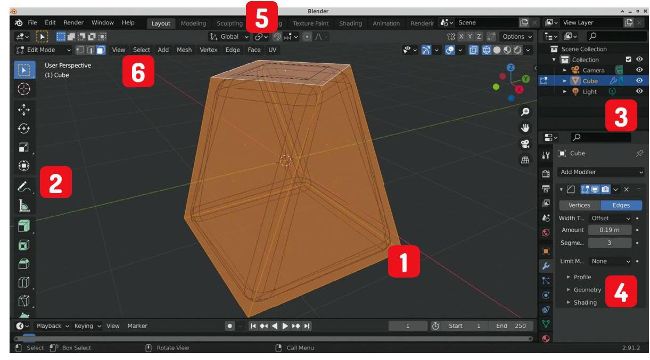Activate the Cursor tool

coord(24,89)
